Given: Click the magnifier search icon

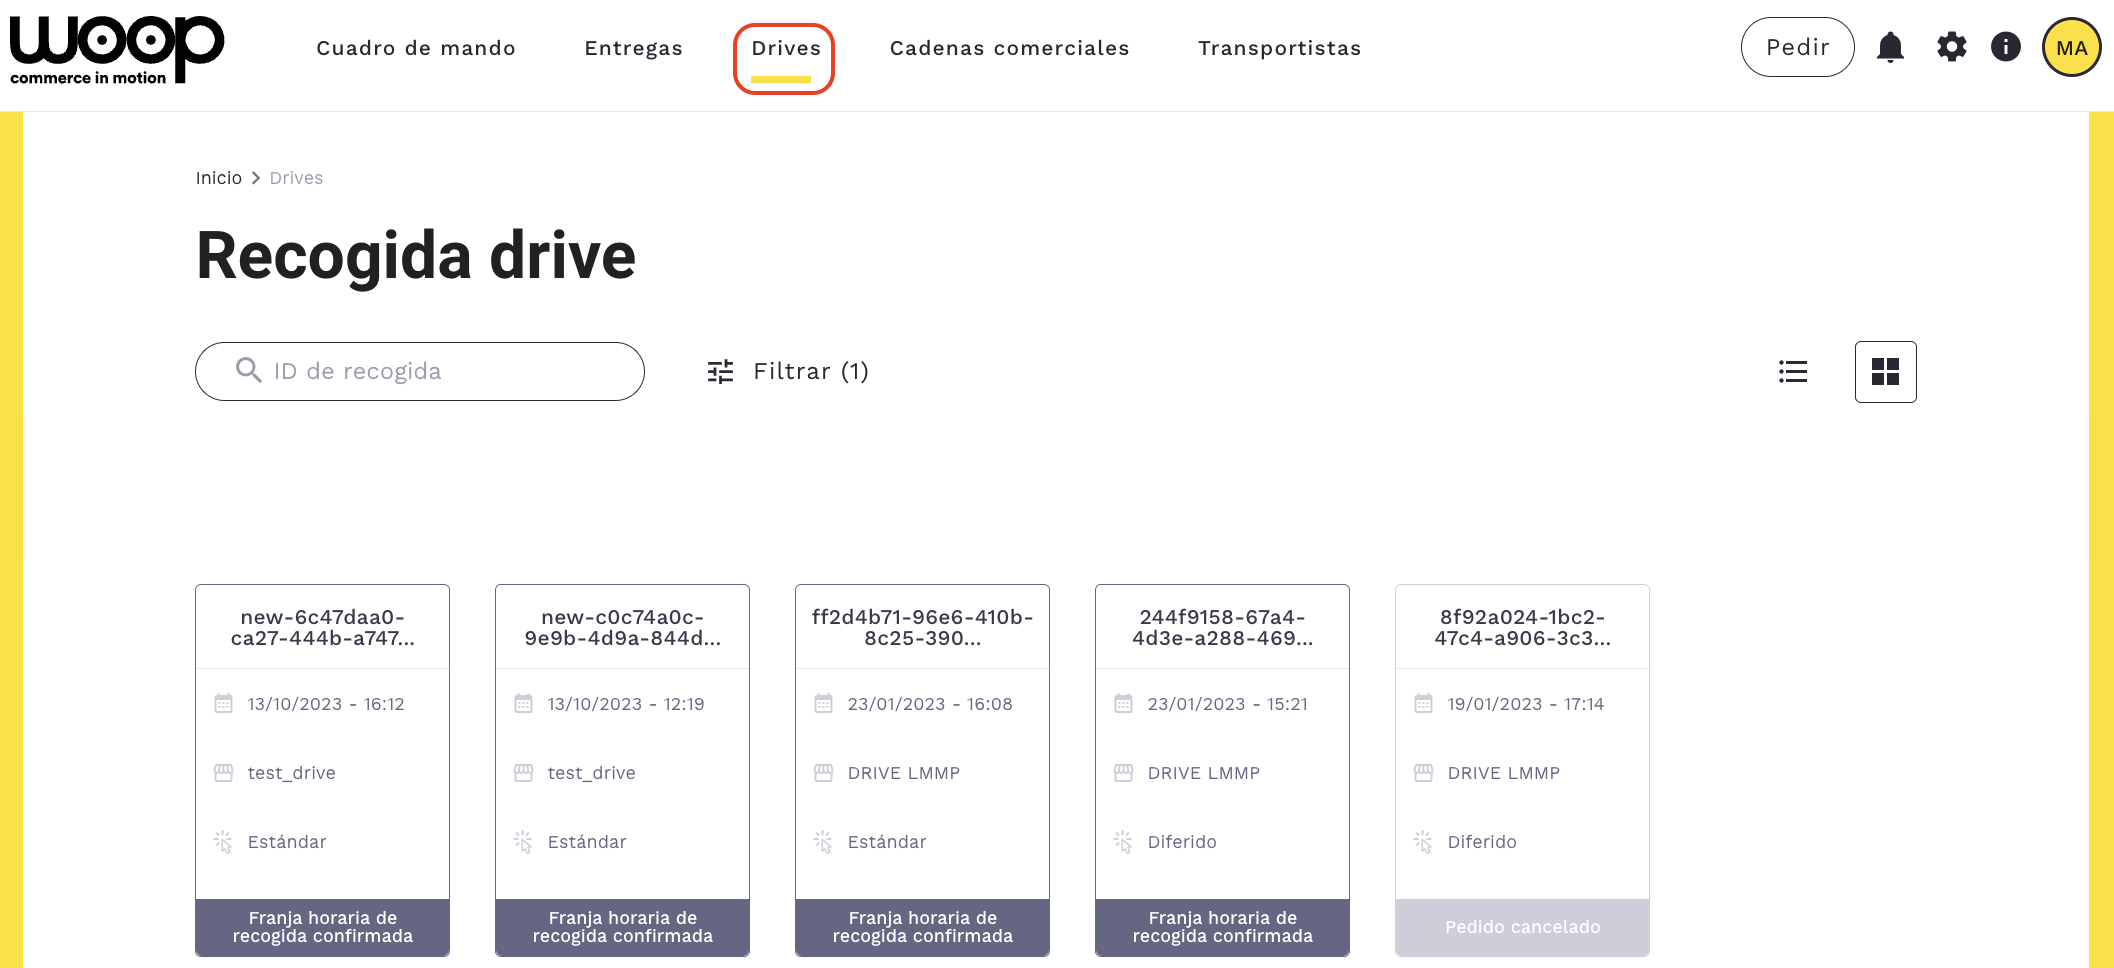Looking at the screenshot, I should [248, 371].
